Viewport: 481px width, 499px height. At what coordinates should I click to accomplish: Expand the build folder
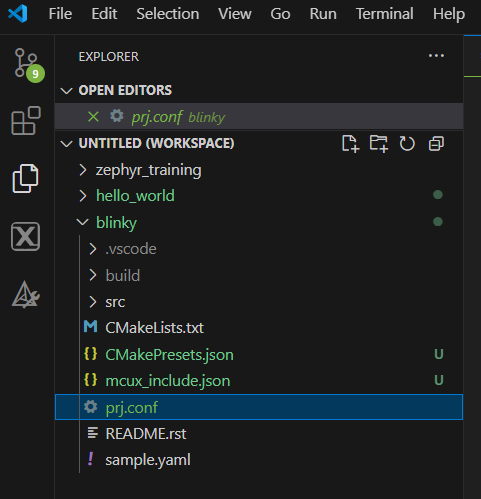click(x=93, y=275)
